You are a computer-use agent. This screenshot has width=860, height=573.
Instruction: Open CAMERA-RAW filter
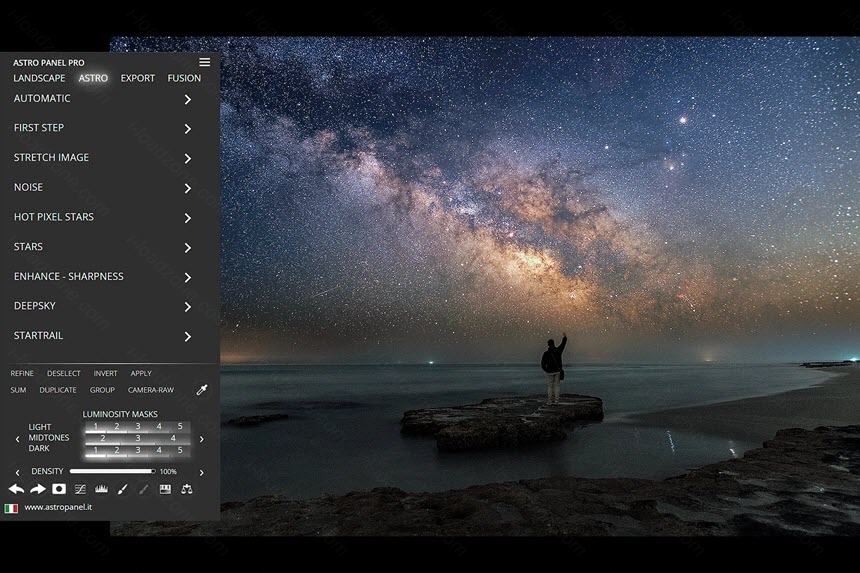151,390
